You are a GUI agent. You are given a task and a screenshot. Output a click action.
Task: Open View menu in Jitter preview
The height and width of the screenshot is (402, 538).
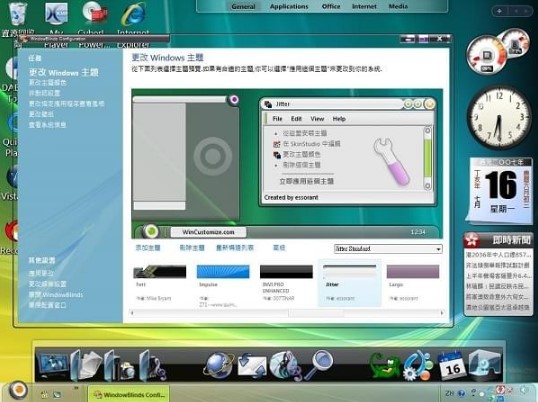click(x=317, y=119)
